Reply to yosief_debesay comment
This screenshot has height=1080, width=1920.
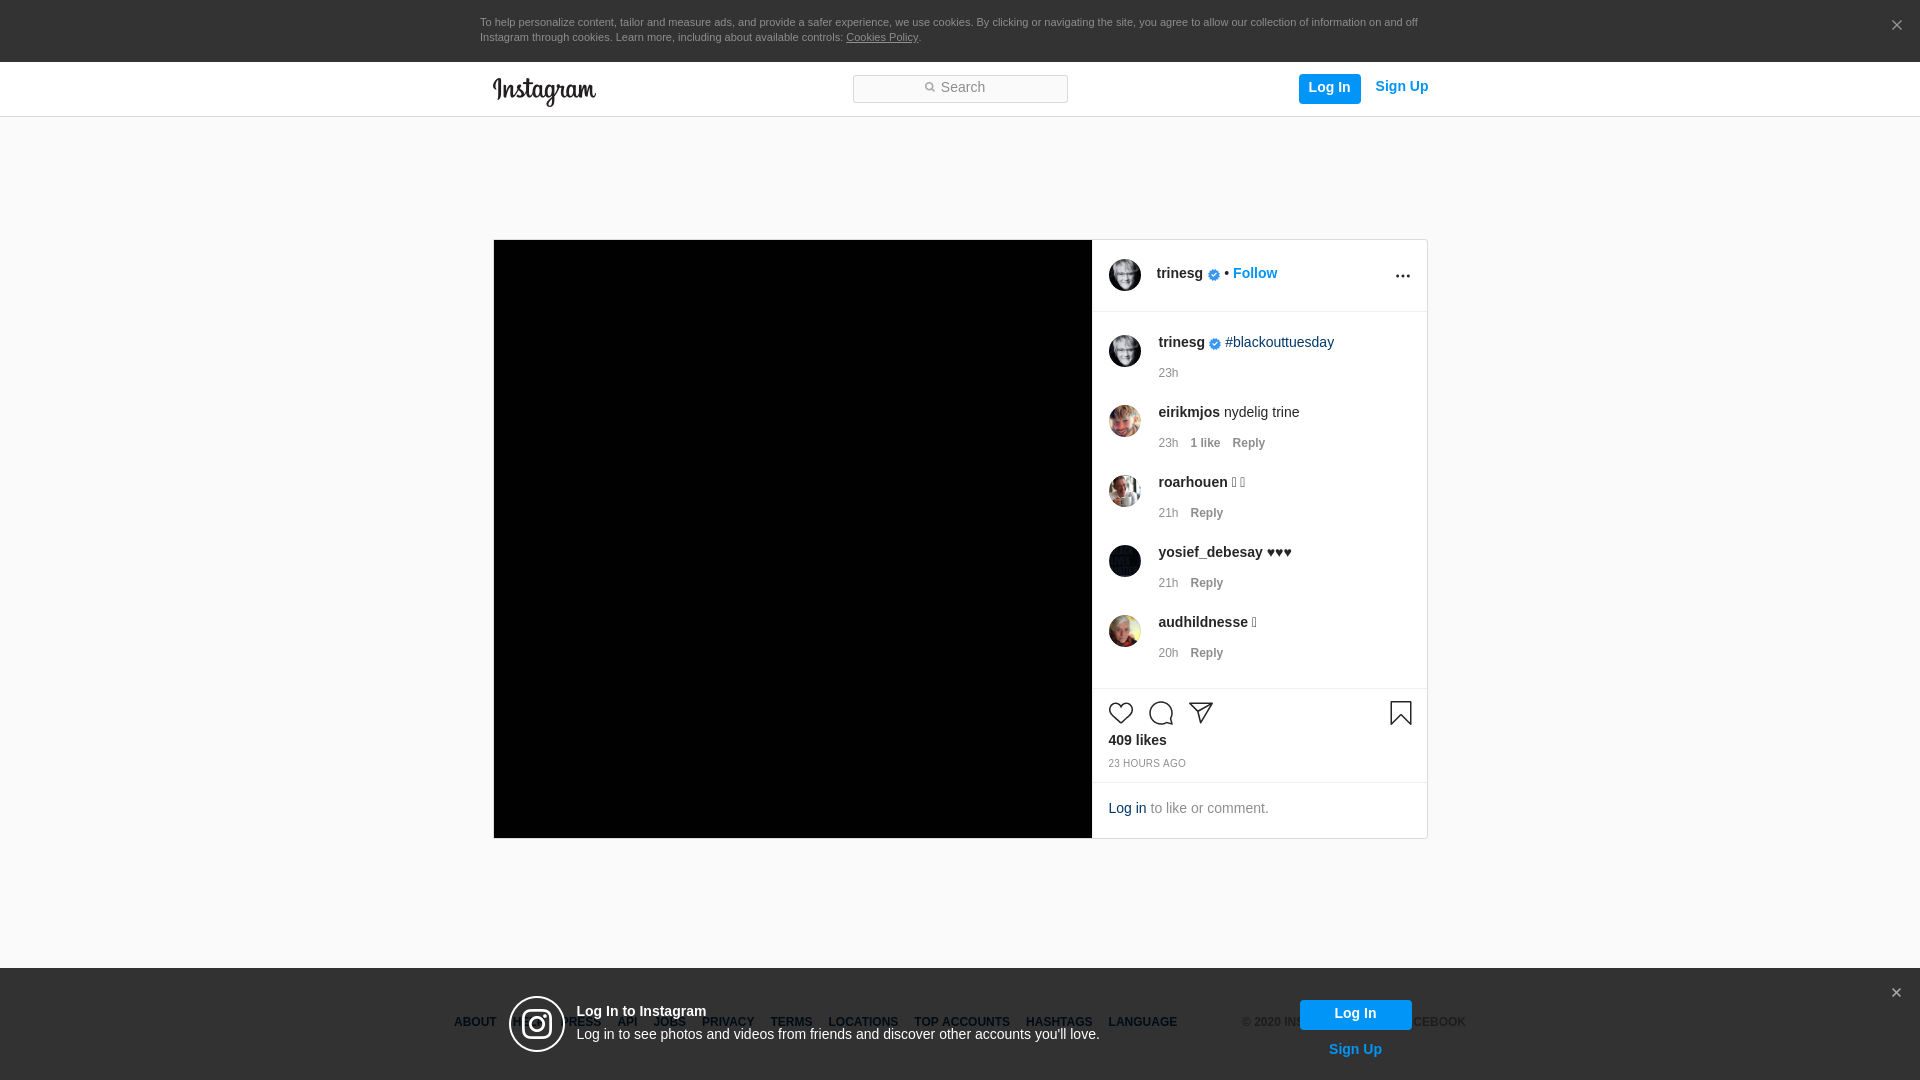1206,583
